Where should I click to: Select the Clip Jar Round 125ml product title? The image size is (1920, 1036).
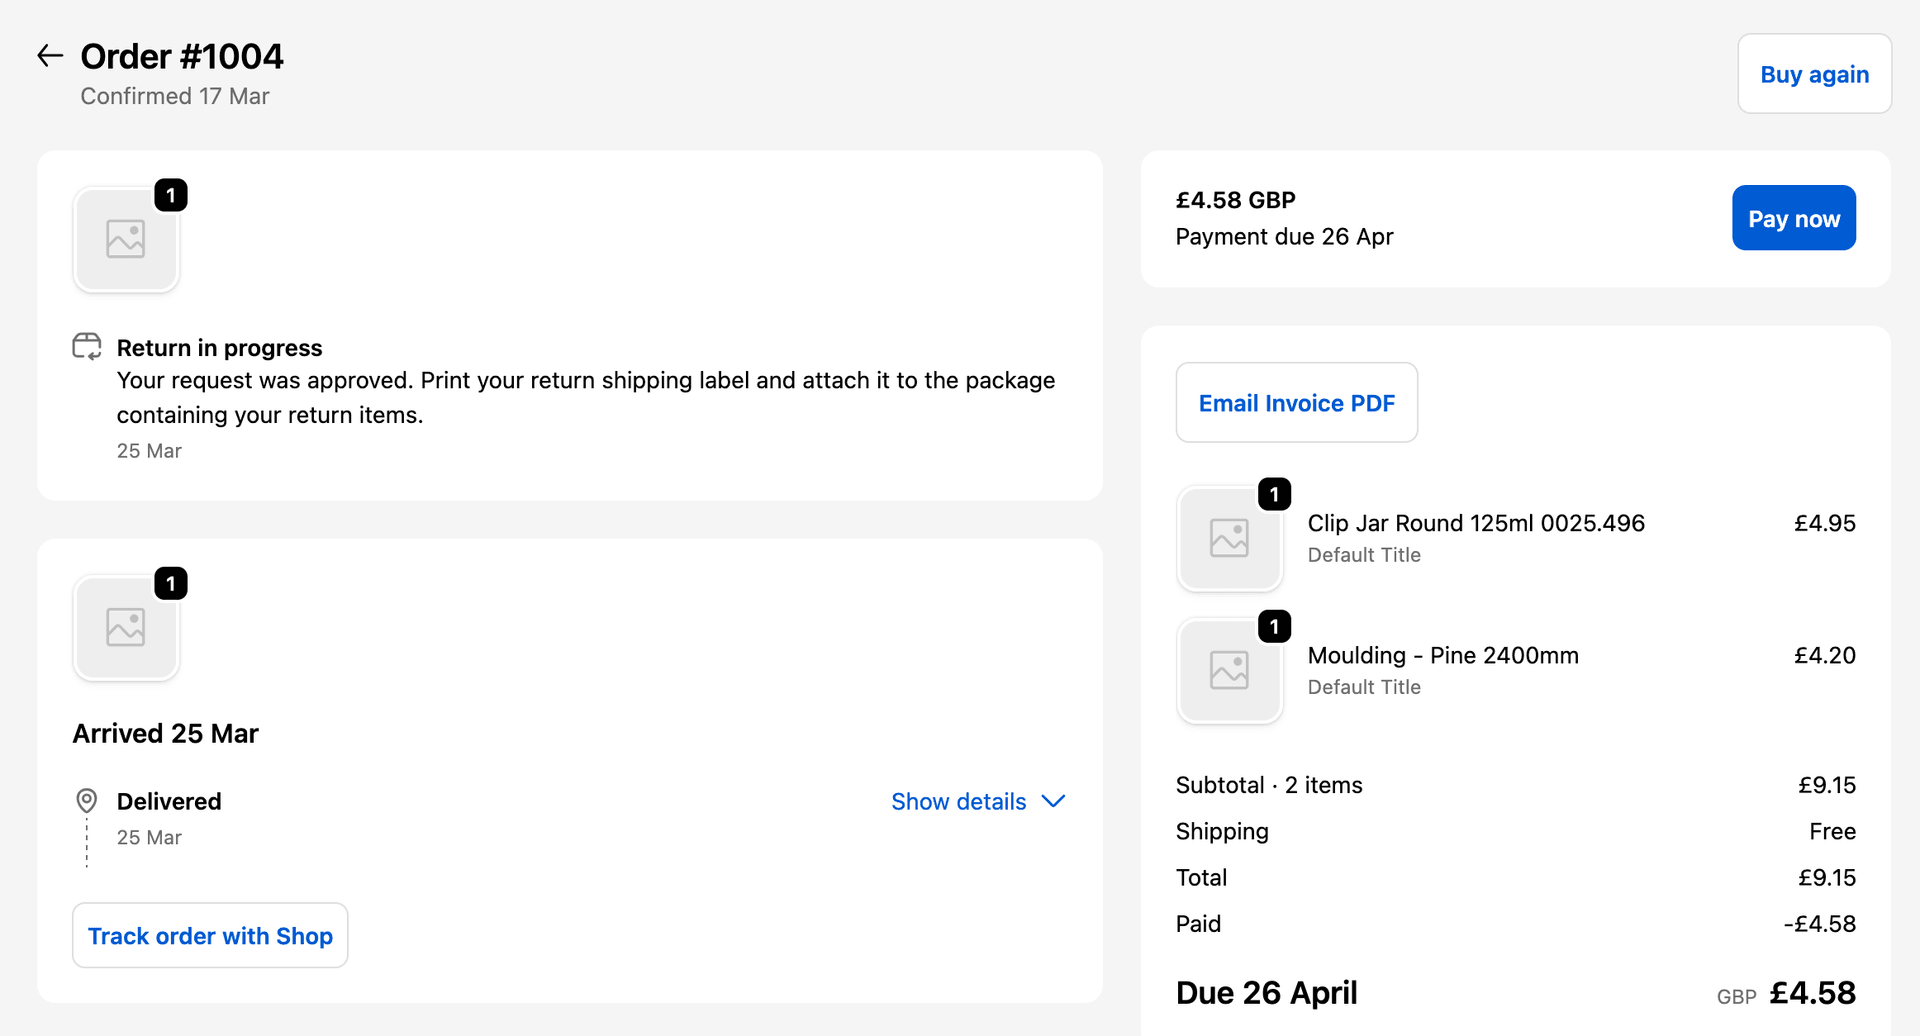pos(1476,522)
